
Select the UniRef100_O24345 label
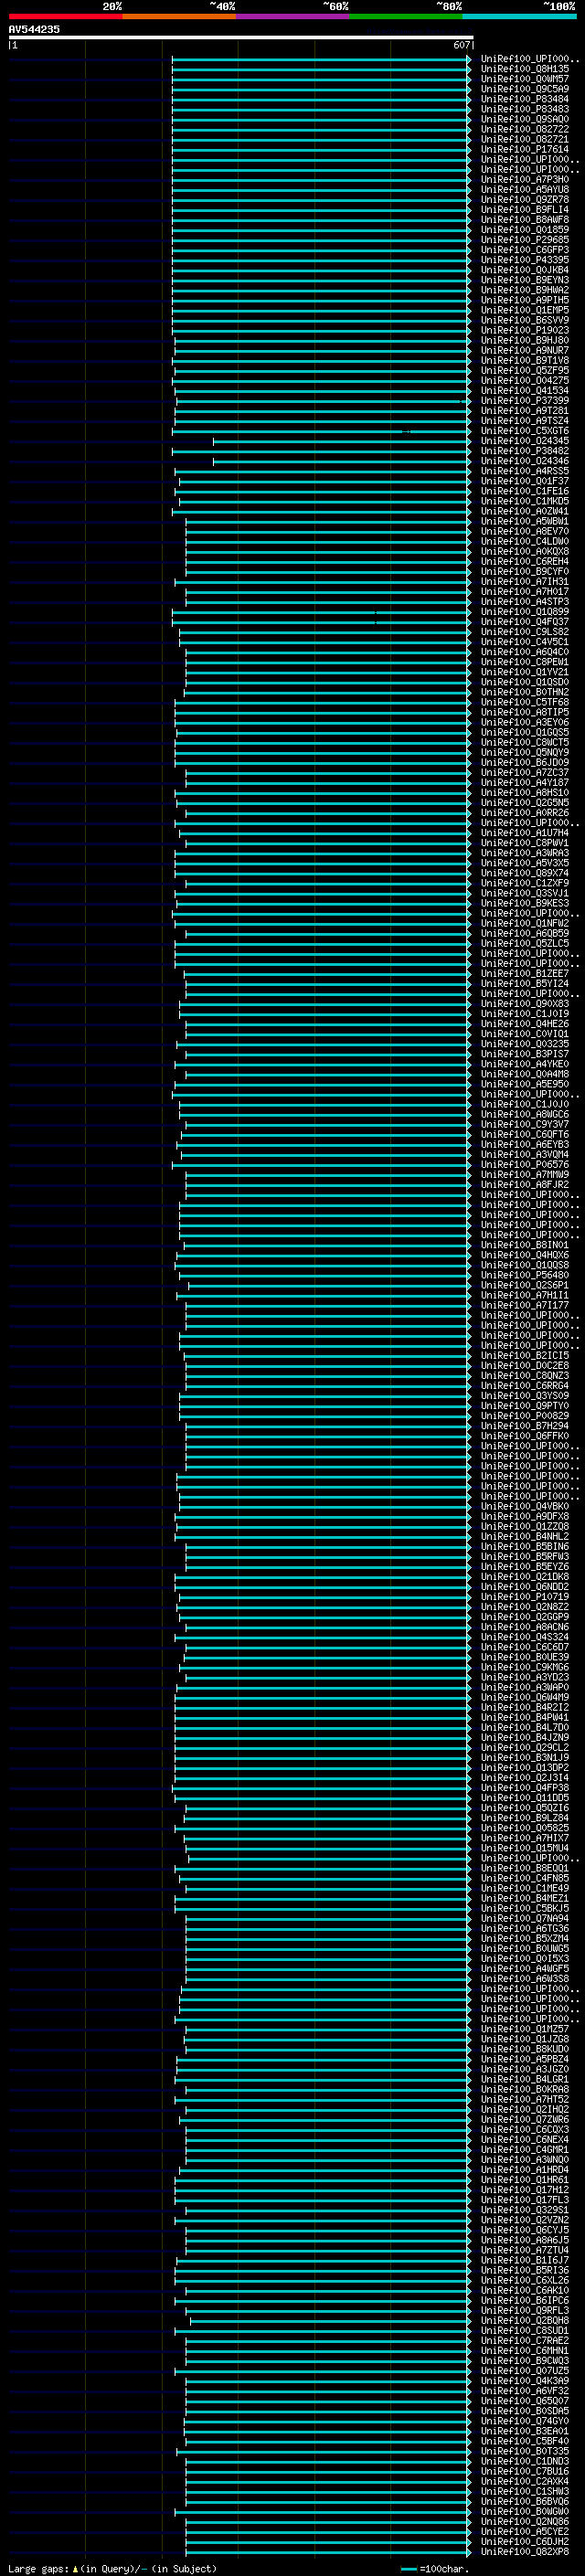[525, 440]
